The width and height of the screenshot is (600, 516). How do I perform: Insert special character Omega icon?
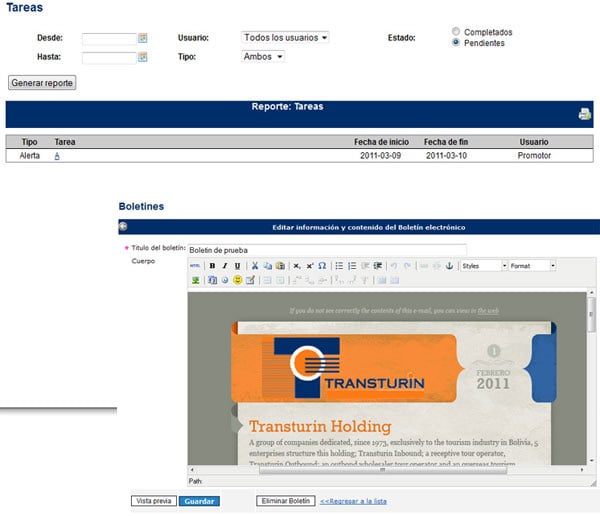point(322,266)
